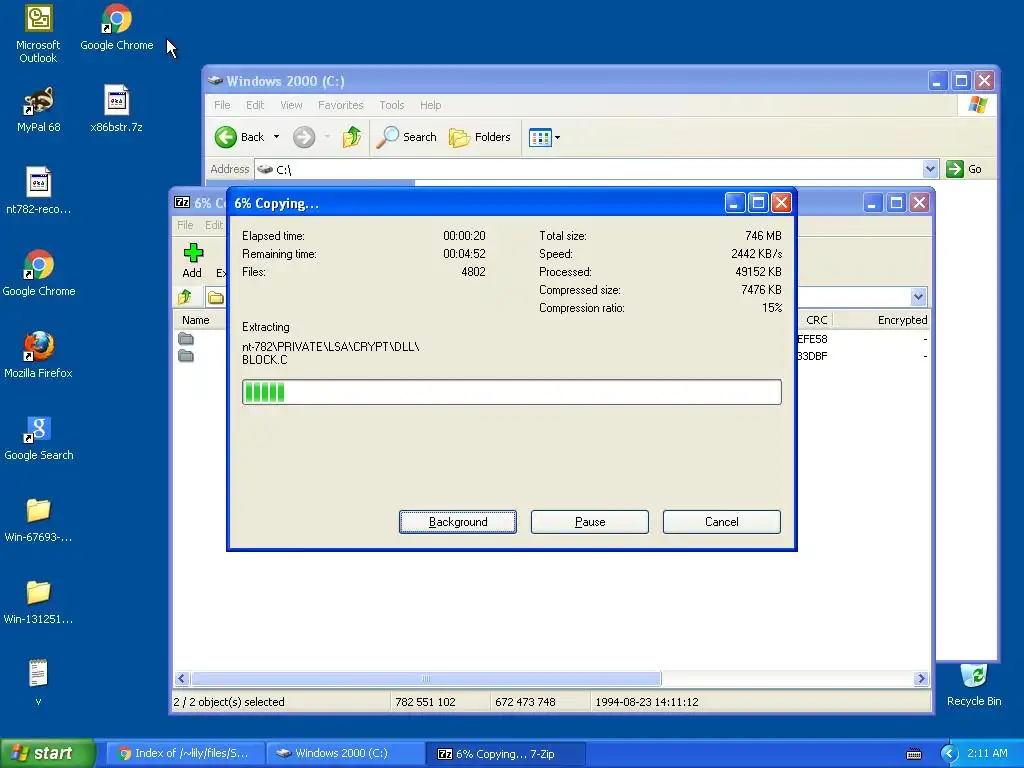Open View menu in Explorer window
The image size is (1024, 768).
[291, 105]
